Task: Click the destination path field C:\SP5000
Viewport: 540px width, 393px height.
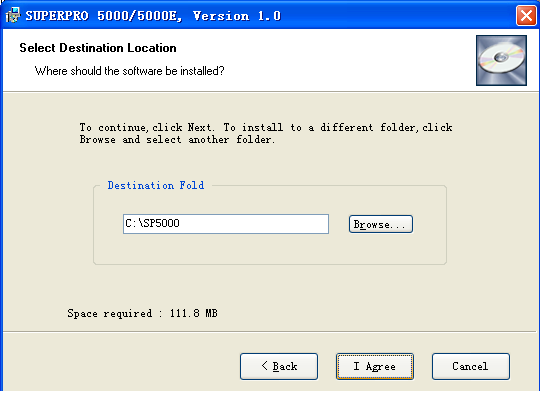Action: [x=226, y=224]
